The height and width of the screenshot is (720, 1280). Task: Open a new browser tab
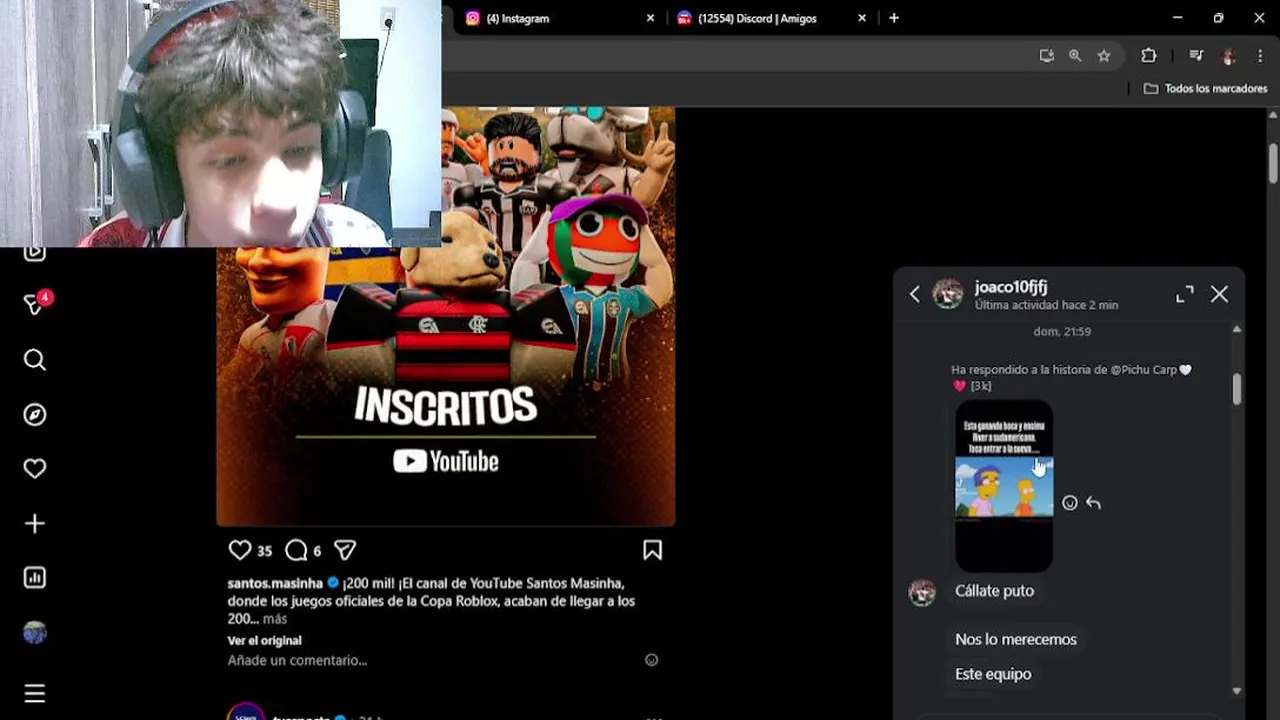tap(894, 18)
